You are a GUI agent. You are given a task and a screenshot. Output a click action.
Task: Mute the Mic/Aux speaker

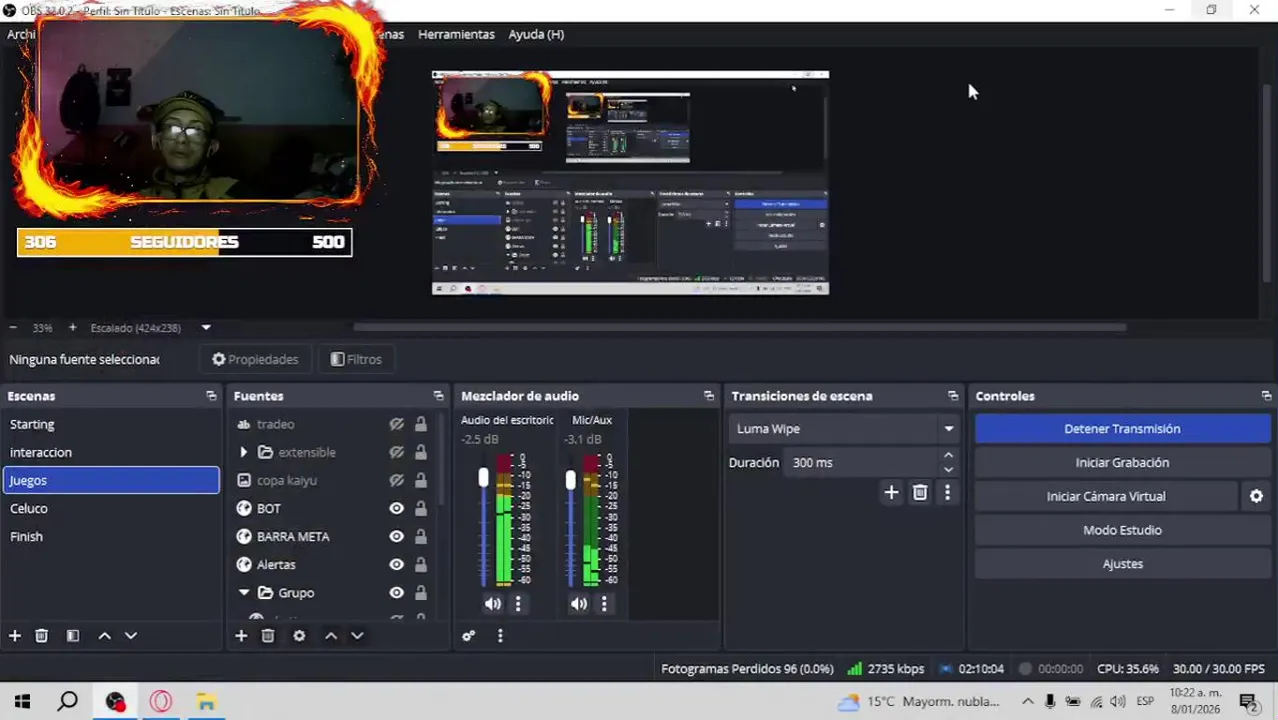(x=579, y=604)
